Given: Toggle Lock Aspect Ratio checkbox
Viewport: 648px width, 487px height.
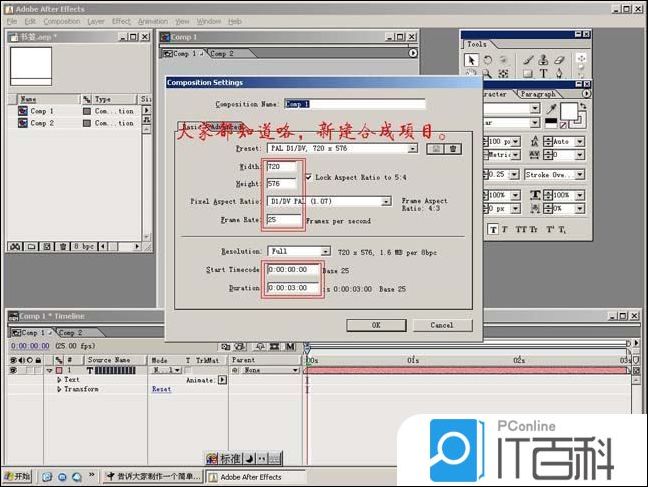Looking at the screenshot, I should coord(308,177).
